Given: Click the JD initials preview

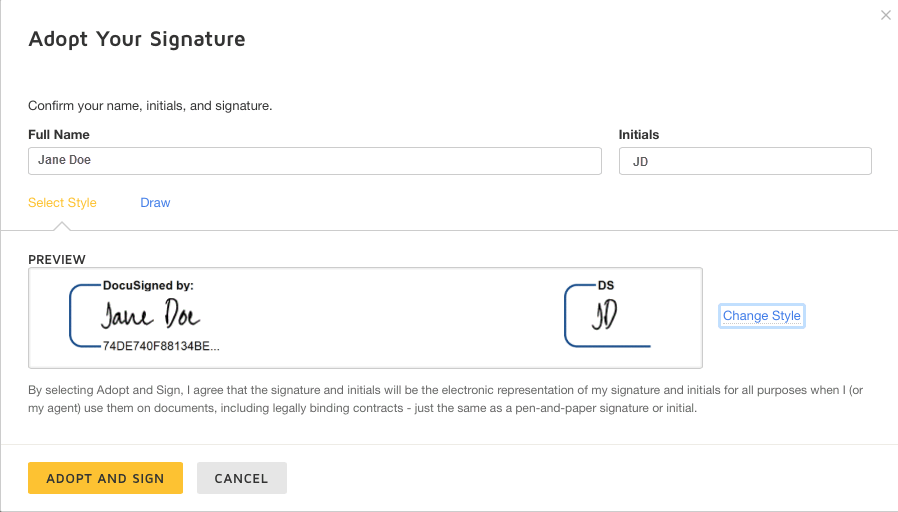Looking at the screenshot, I should pyautogui.click(x=604, y=316).
